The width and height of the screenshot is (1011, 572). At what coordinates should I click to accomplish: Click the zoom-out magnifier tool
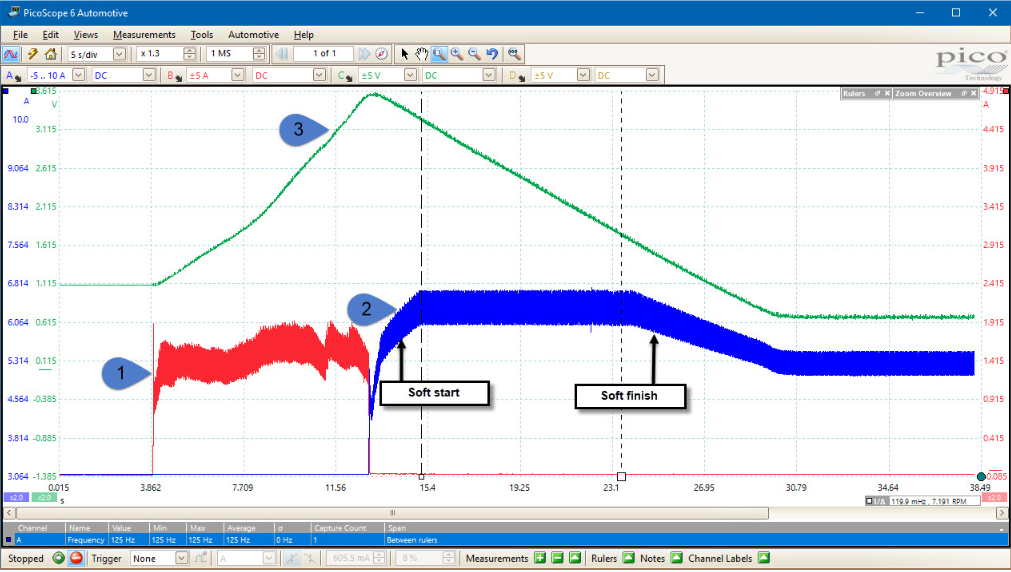tap(474, 54)
